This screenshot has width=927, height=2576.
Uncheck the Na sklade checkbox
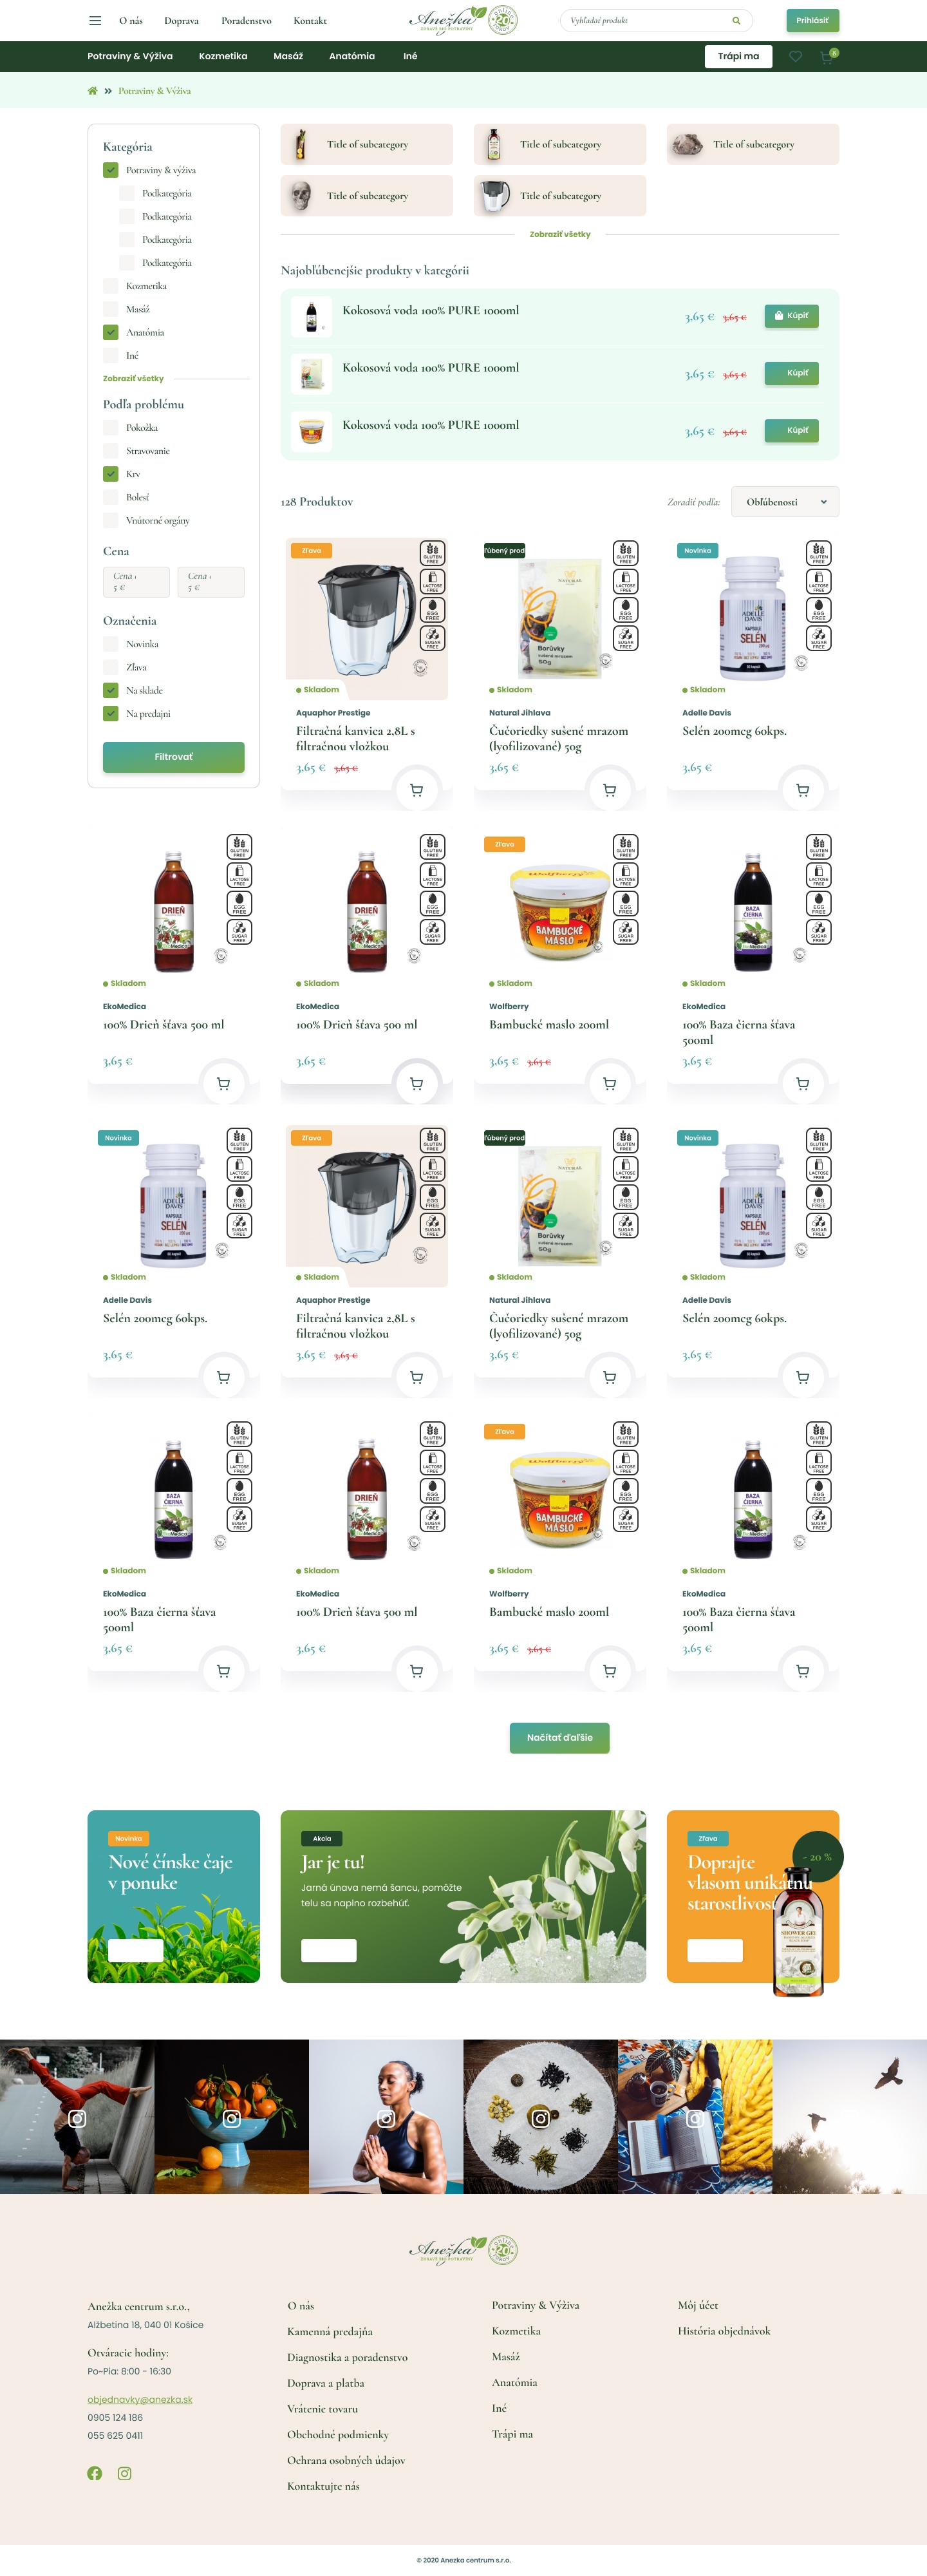[110, 690]
